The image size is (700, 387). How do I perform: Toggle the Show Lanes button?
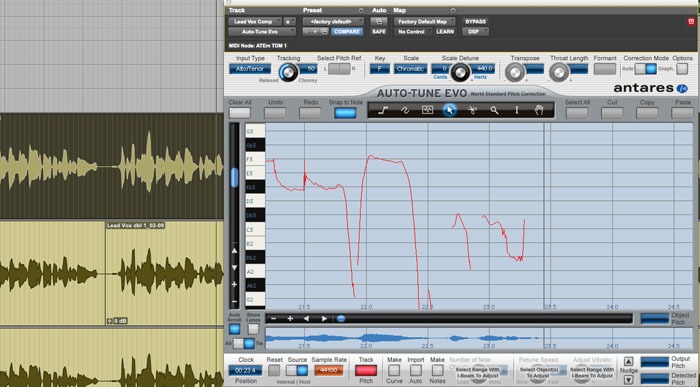click(253, 329)
